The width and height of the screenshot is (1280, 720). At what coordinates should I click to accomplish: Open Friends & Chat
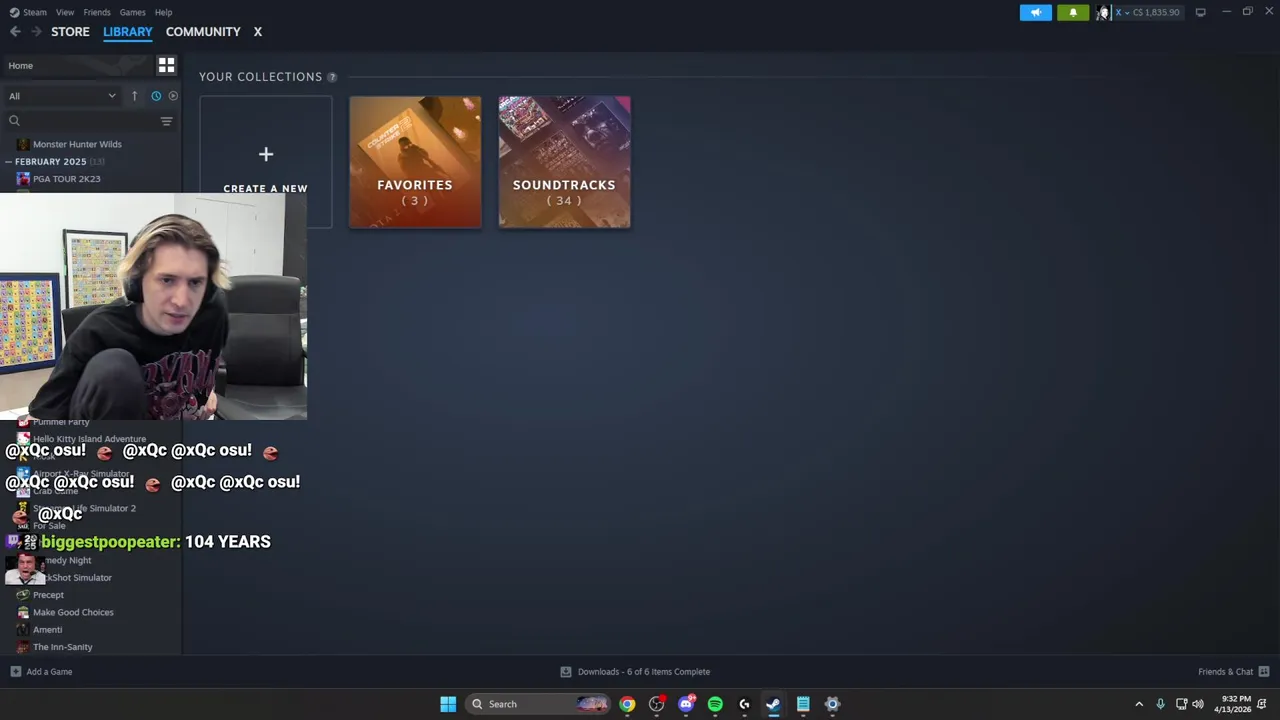pyautogui.click(x=1233, y=672)
